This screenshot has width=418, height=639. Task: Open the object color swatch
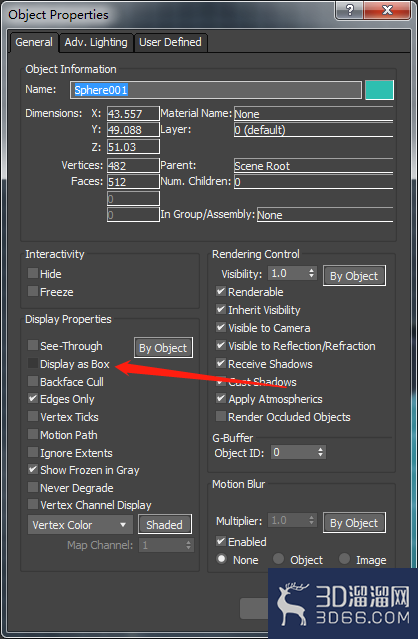pyautogui.click(x=379, y=90)
